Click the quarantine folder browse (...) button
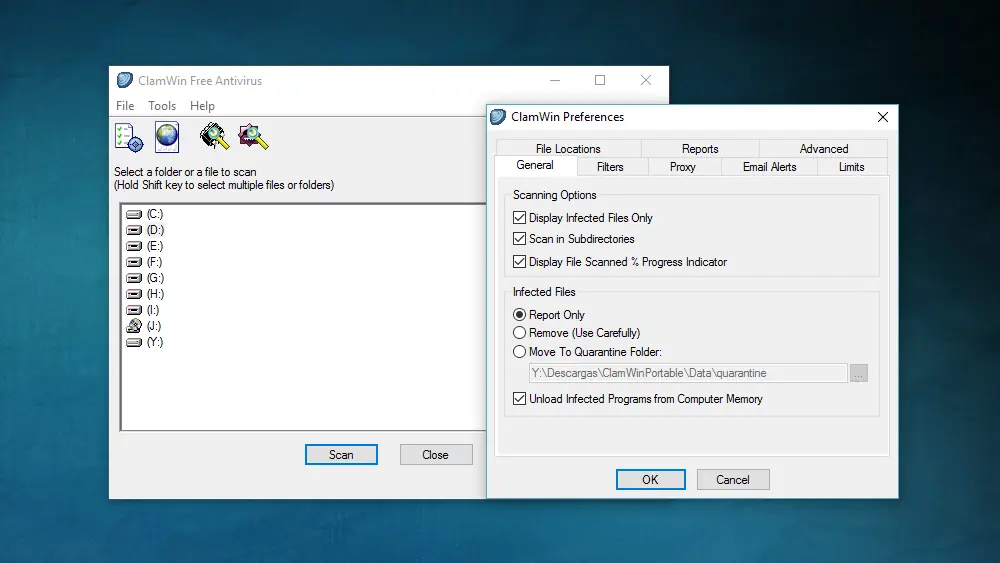 pyautogui.click(x=858, y=373)
